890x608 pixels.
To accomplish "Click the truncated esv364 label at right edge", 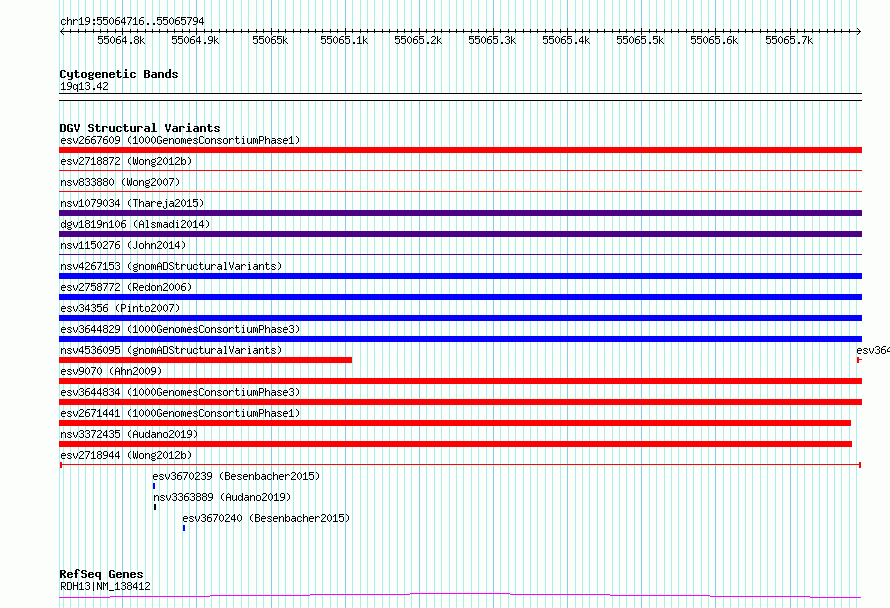I will coord(873,350).
